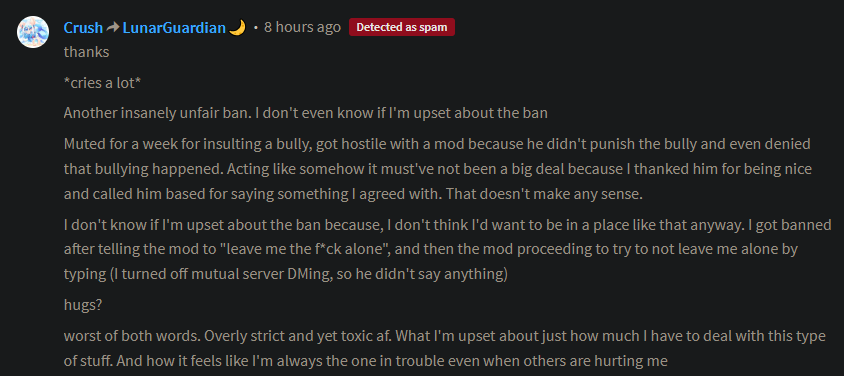This screenshot has height=376, width=844.
Task: Visit LunarGuardian's profile link
Action: (x=174, y=27)
